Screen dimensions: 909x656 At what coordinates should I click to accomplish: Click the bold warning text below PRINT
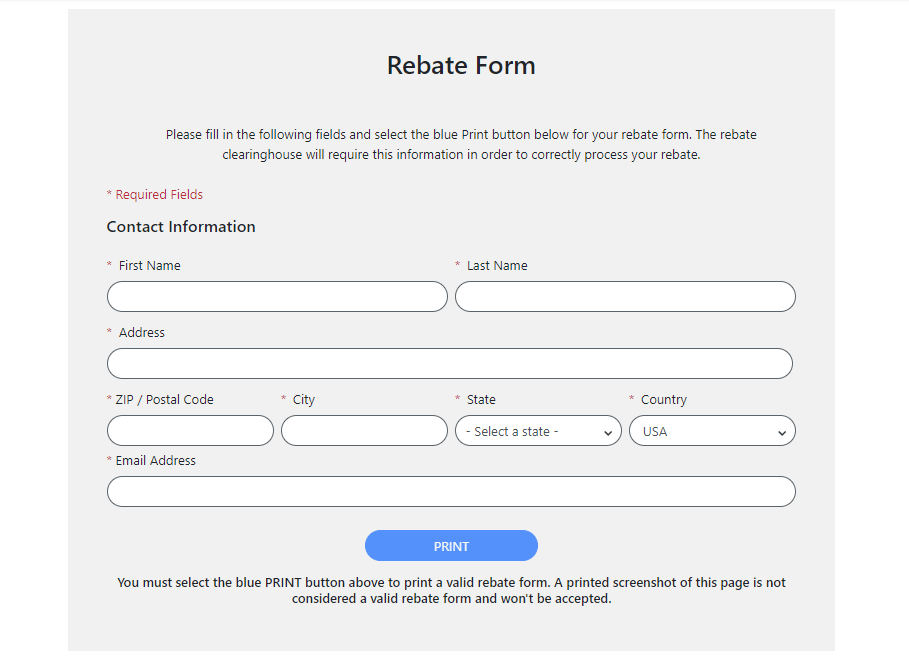click(452, 590)
